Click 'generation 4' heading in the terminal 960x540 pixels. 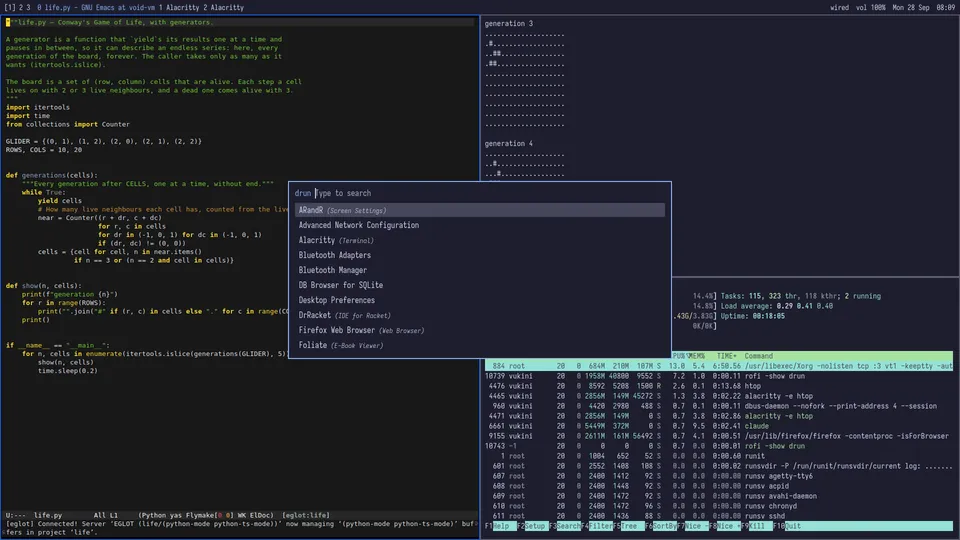pos(509,143)
